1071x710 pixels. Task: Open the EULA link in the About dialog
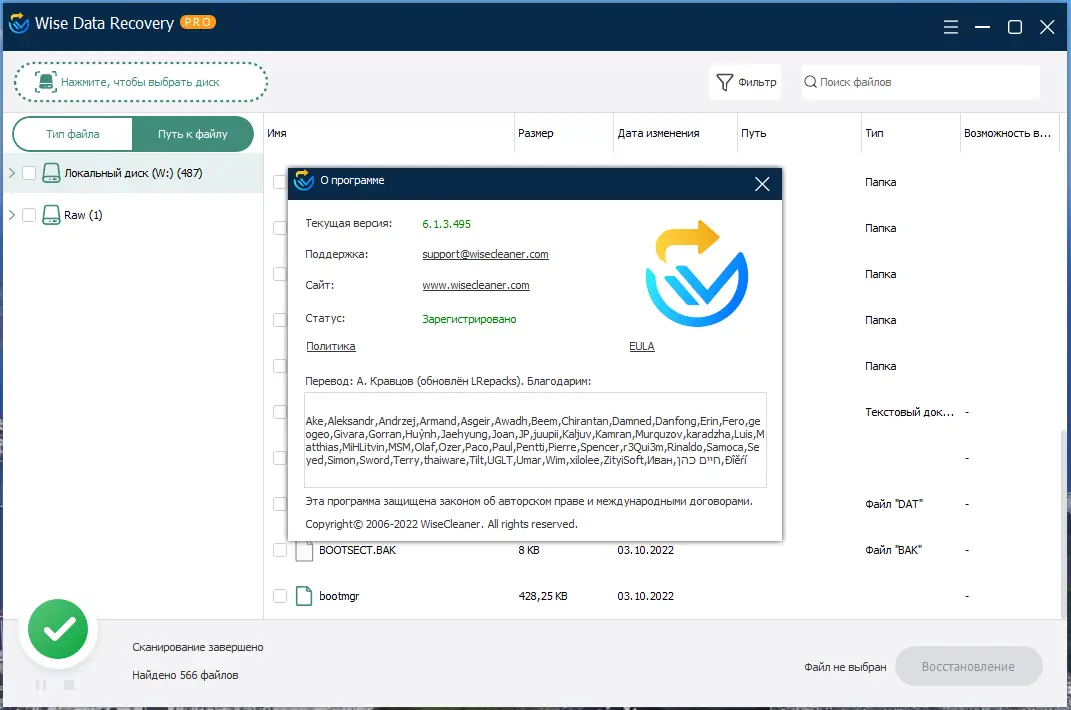tap(641, 346)
